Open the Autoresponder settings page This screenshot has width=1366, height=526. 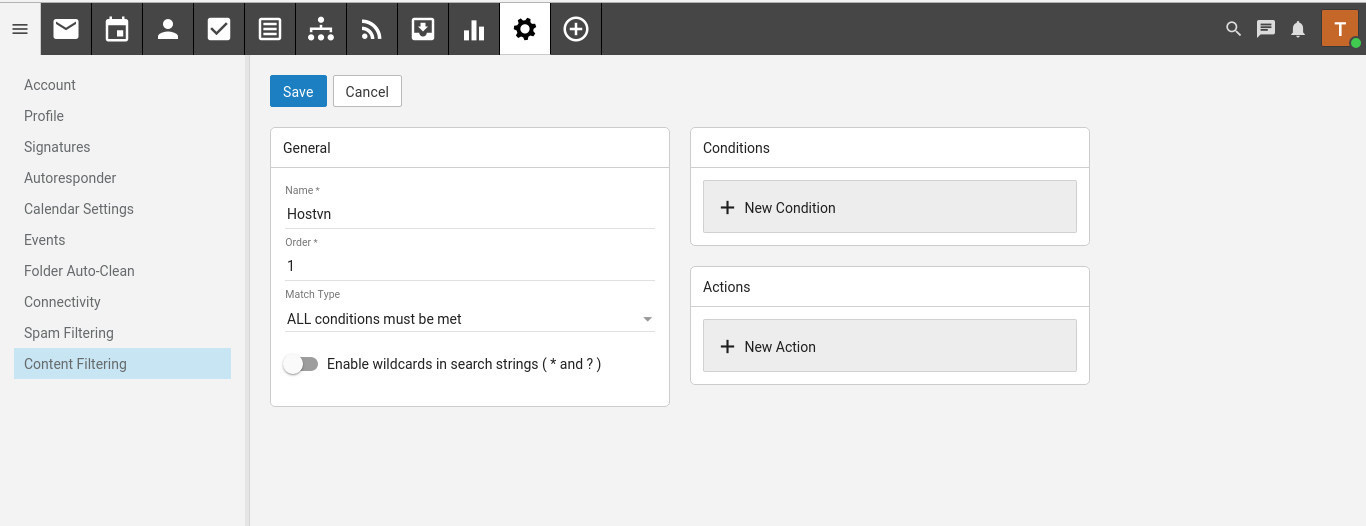70,178
